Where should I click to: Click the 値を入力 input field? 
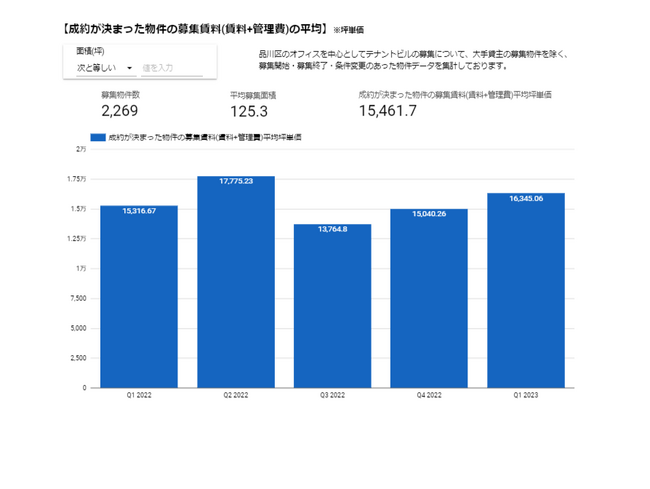point(170,67)
